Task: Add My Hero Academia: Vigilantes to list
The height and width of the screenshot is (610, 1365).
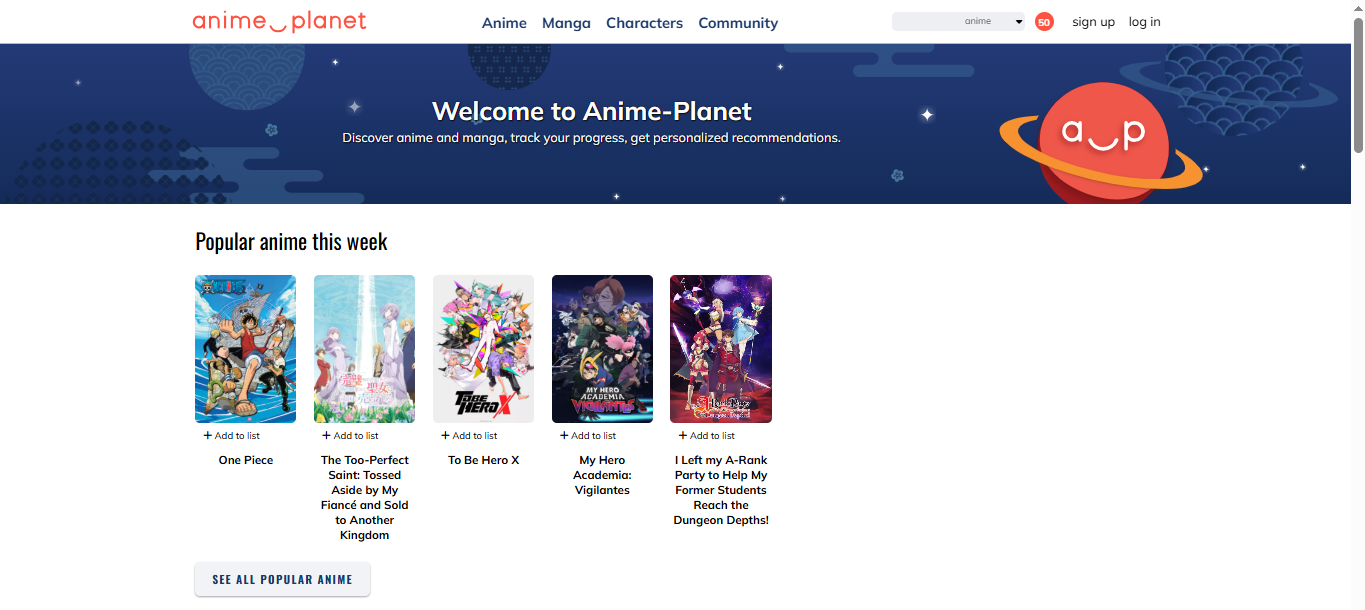Action: coord(589,436)
